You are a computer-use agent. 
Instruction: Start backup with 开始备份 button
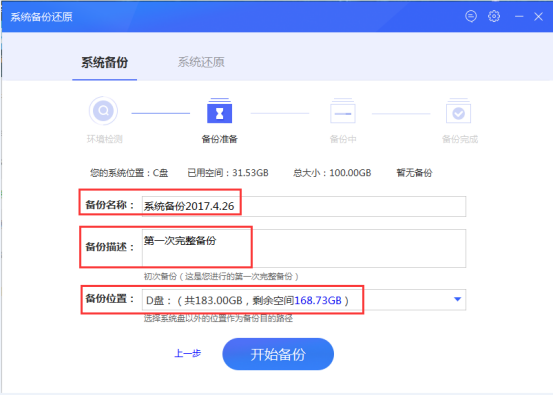[x=278, y=354]
